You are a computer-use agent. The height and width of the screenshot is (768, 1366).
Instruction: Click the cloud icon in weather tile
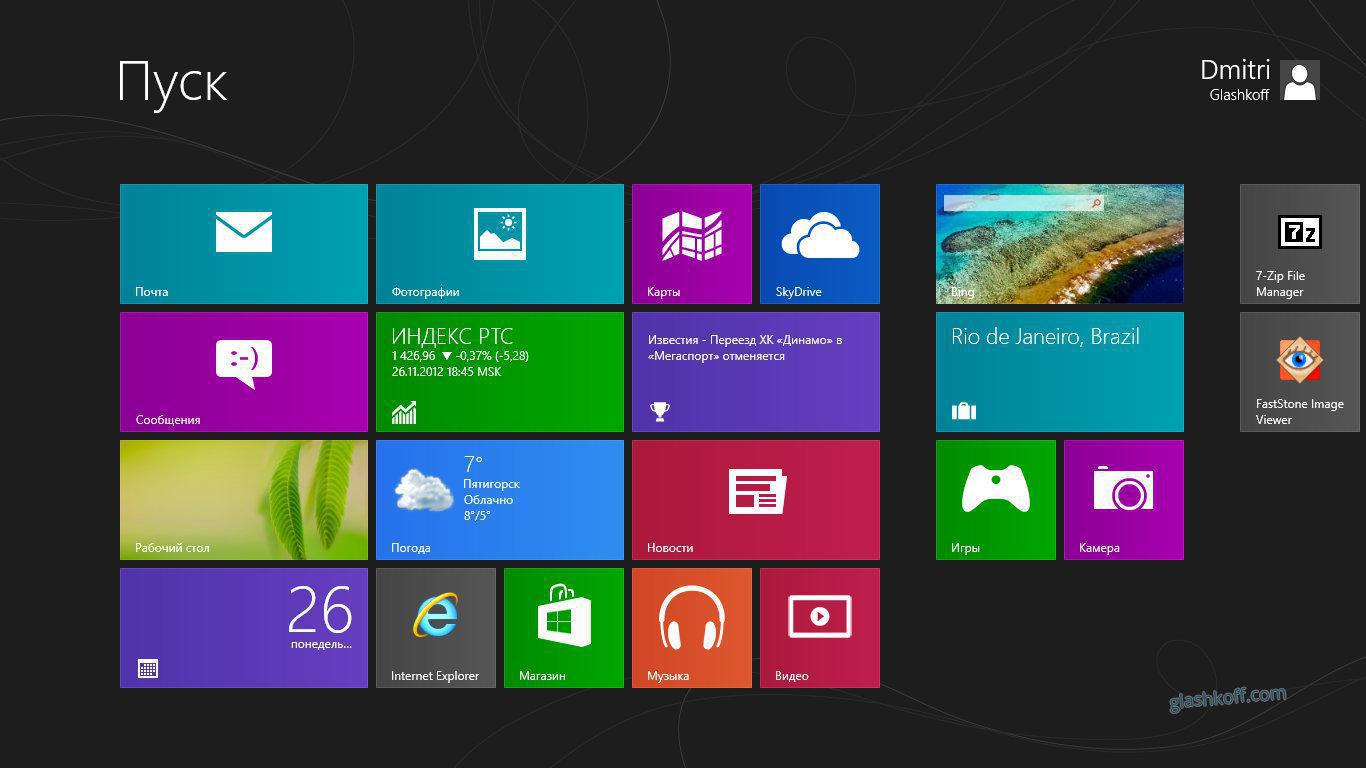423,490
